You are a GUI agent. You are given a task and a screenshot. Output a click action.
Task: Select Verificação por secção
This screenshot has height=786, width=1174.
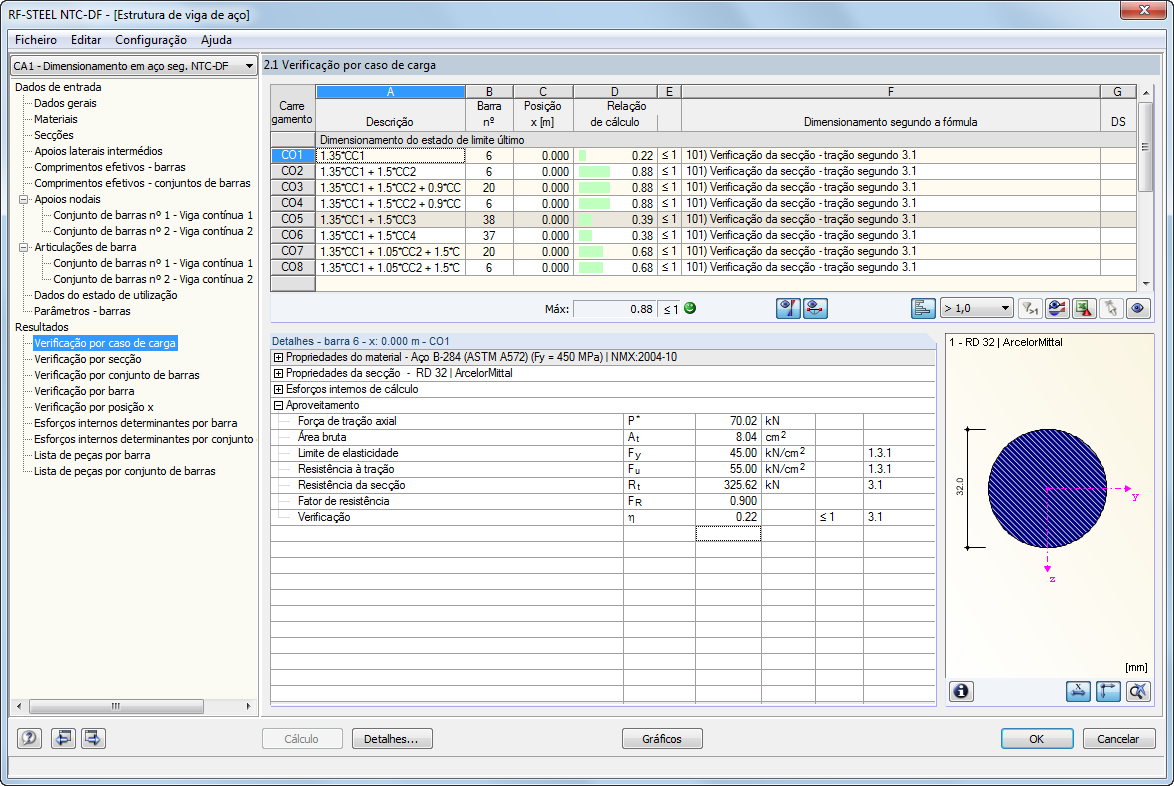coord(88,359)
